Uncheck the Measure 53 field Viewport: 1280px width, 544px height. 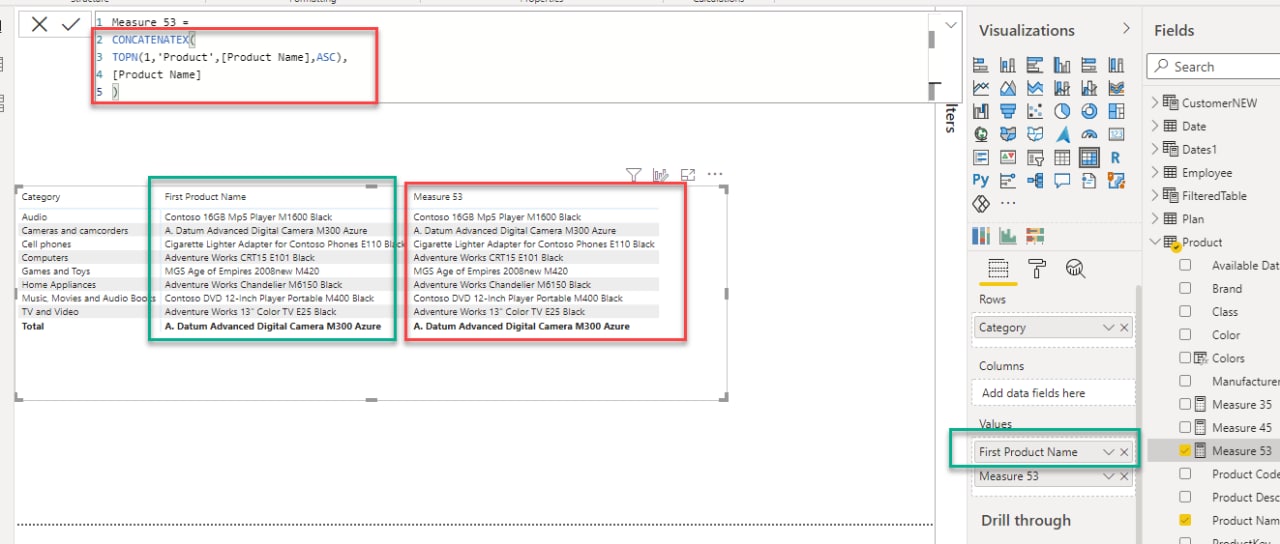(1185, 451)
